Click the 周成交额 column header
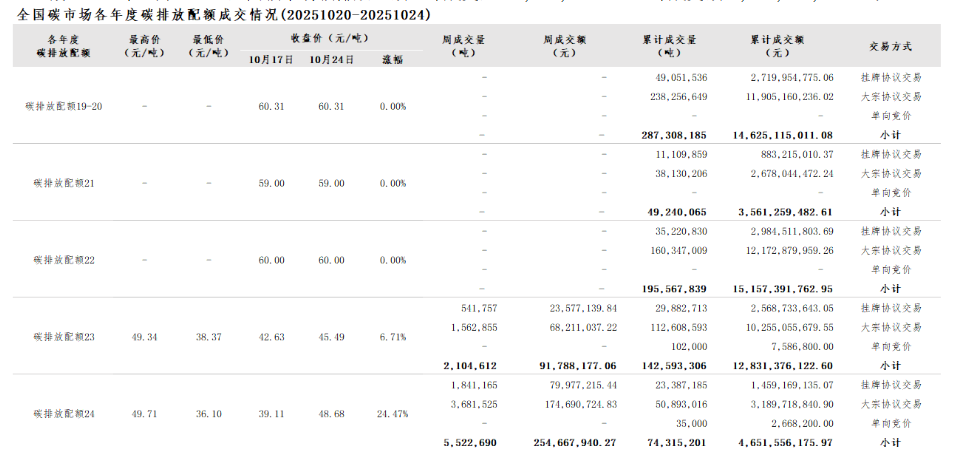The image size is (964, 463). [x=565, y=45]
